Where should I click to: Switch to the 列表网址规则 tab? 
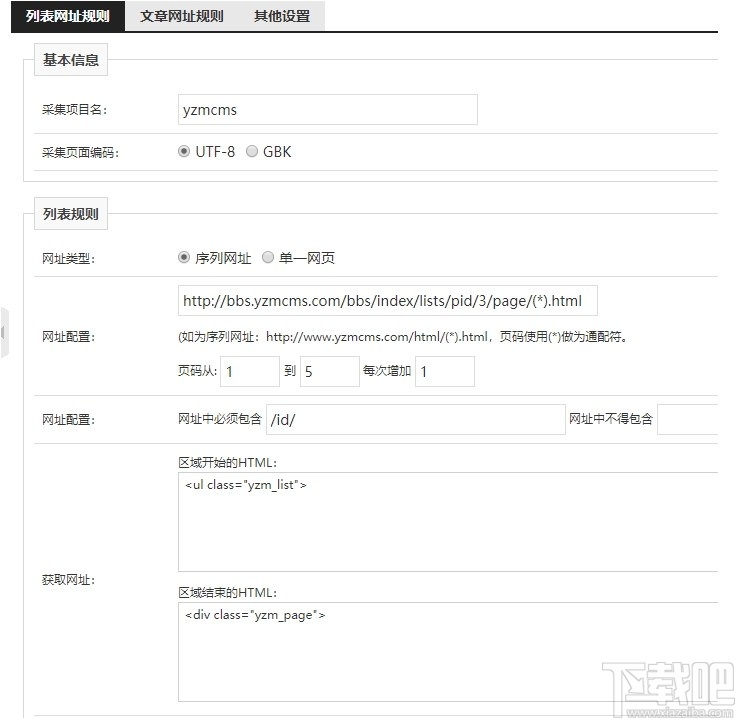68,16
